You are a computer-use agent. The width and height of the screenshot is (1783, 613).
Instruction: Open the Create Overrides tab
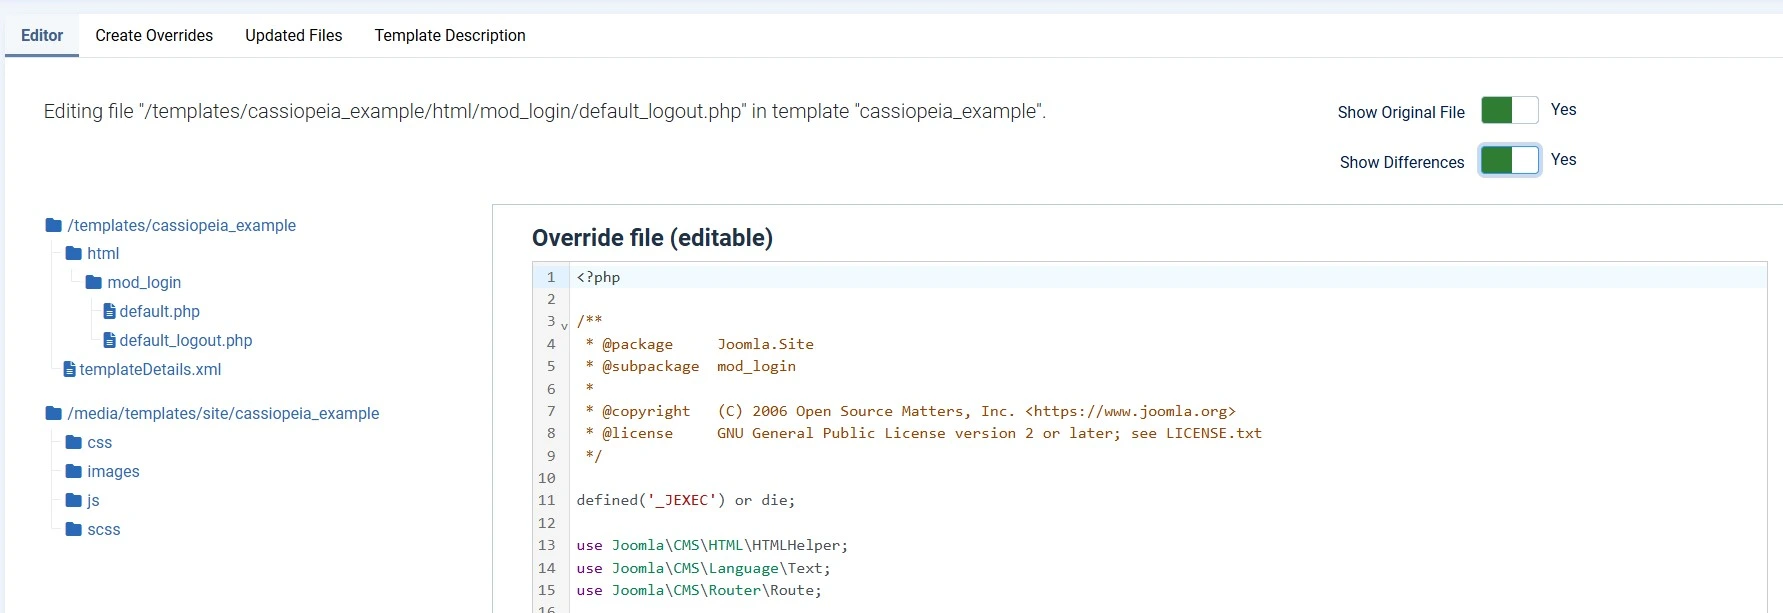[x=154, y=35]
